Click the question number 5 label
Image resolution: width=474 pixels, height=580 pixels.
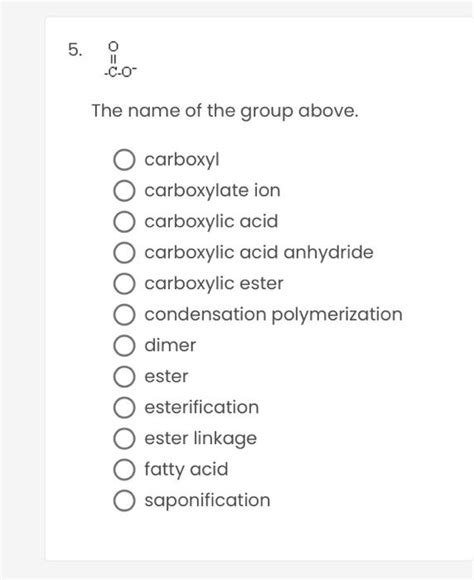[x=75, y=49]
